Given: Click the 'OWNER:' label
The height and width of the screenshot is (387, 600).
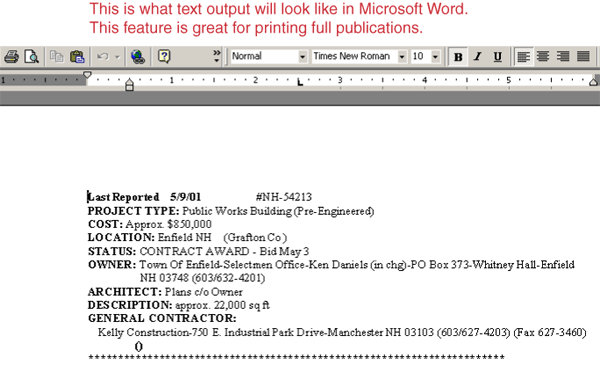Looking at the screenshot, I should [x=112, y=265].
